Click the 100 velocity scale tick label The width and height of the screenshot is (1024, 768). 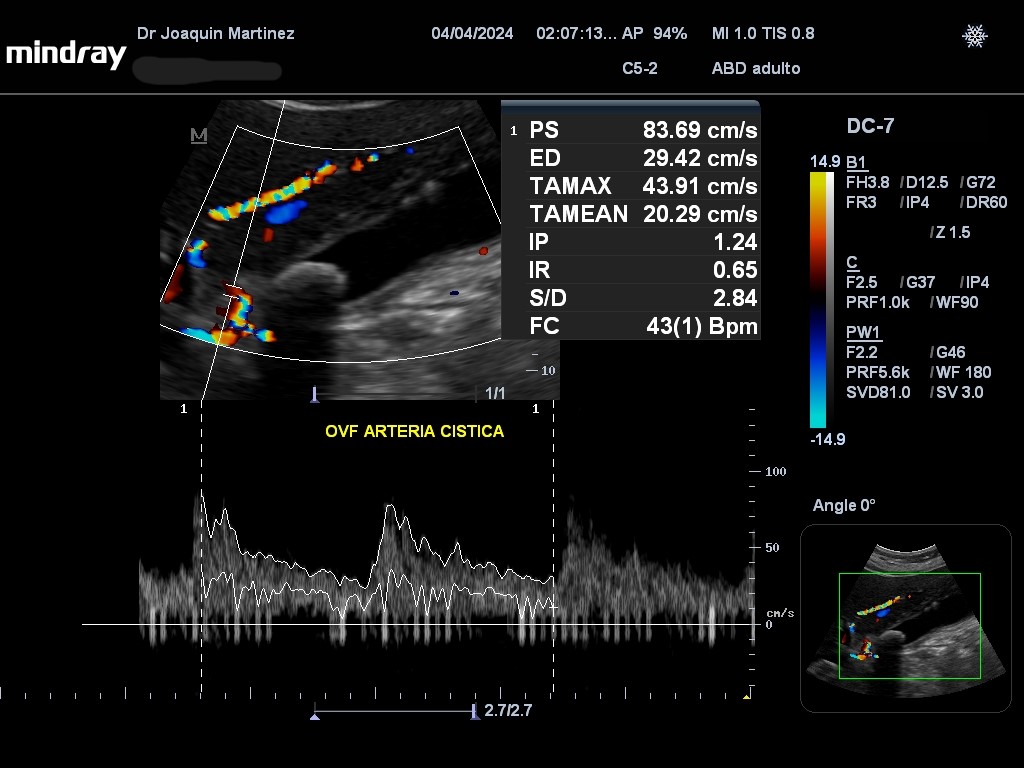coord(776,472)
